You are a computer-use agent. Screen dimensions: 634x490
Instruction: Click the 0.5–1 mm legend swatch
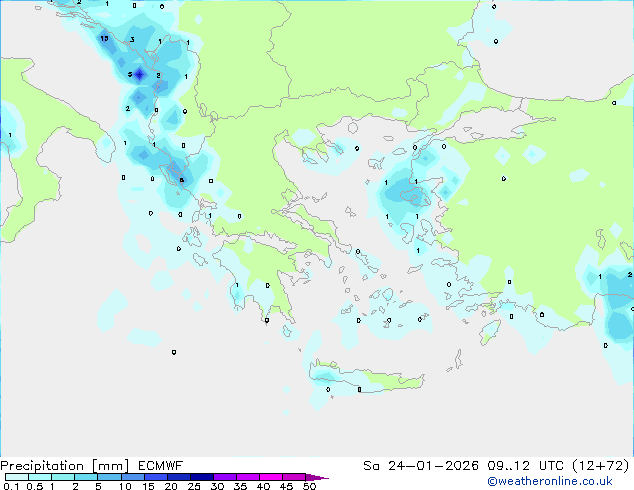coord(40,477)
